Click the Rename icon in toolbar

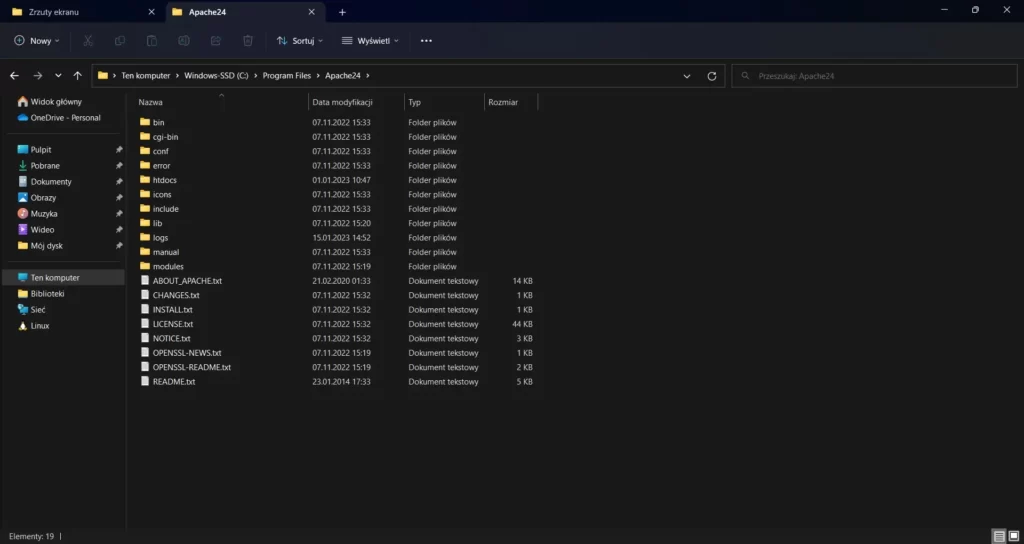184,40
